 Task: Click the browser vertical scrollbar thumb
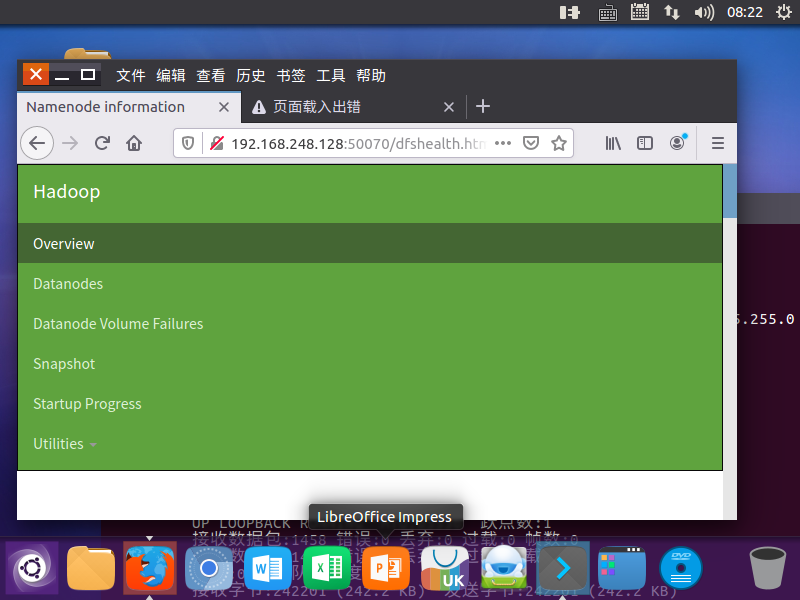coord(730,191)
